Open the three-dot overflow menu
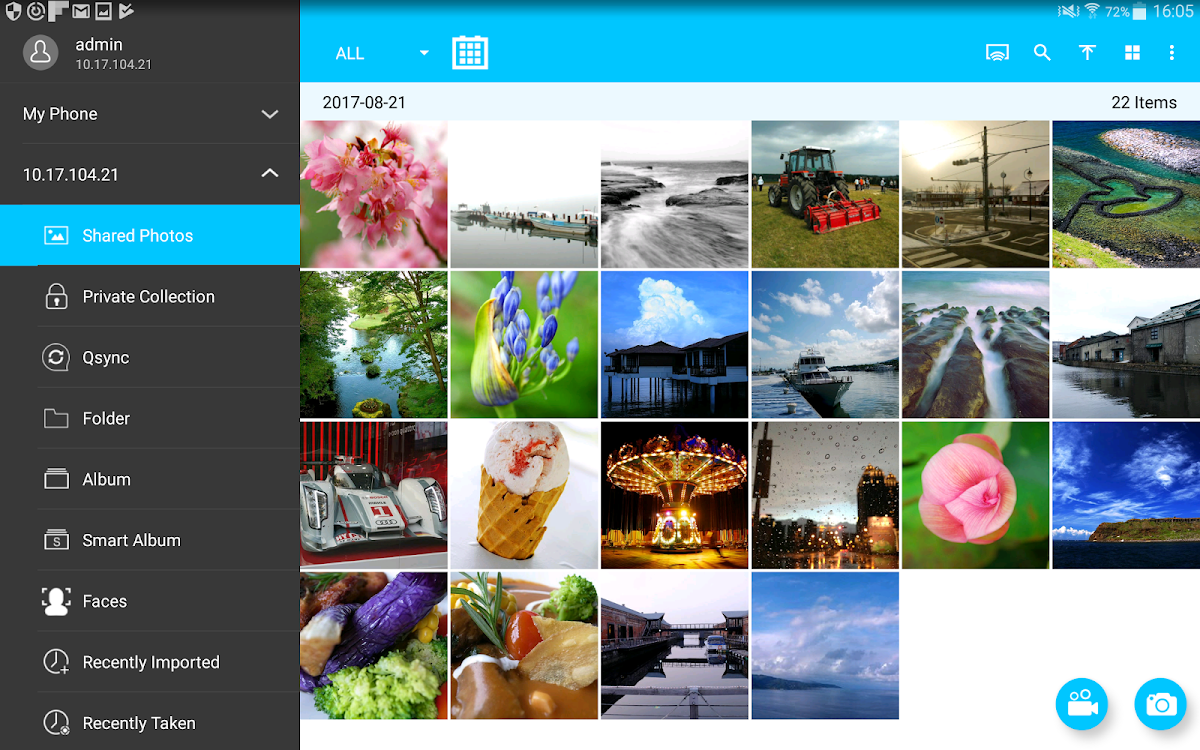The image size is (1200, 750). pyautogui.click(x=1171, y=53)
